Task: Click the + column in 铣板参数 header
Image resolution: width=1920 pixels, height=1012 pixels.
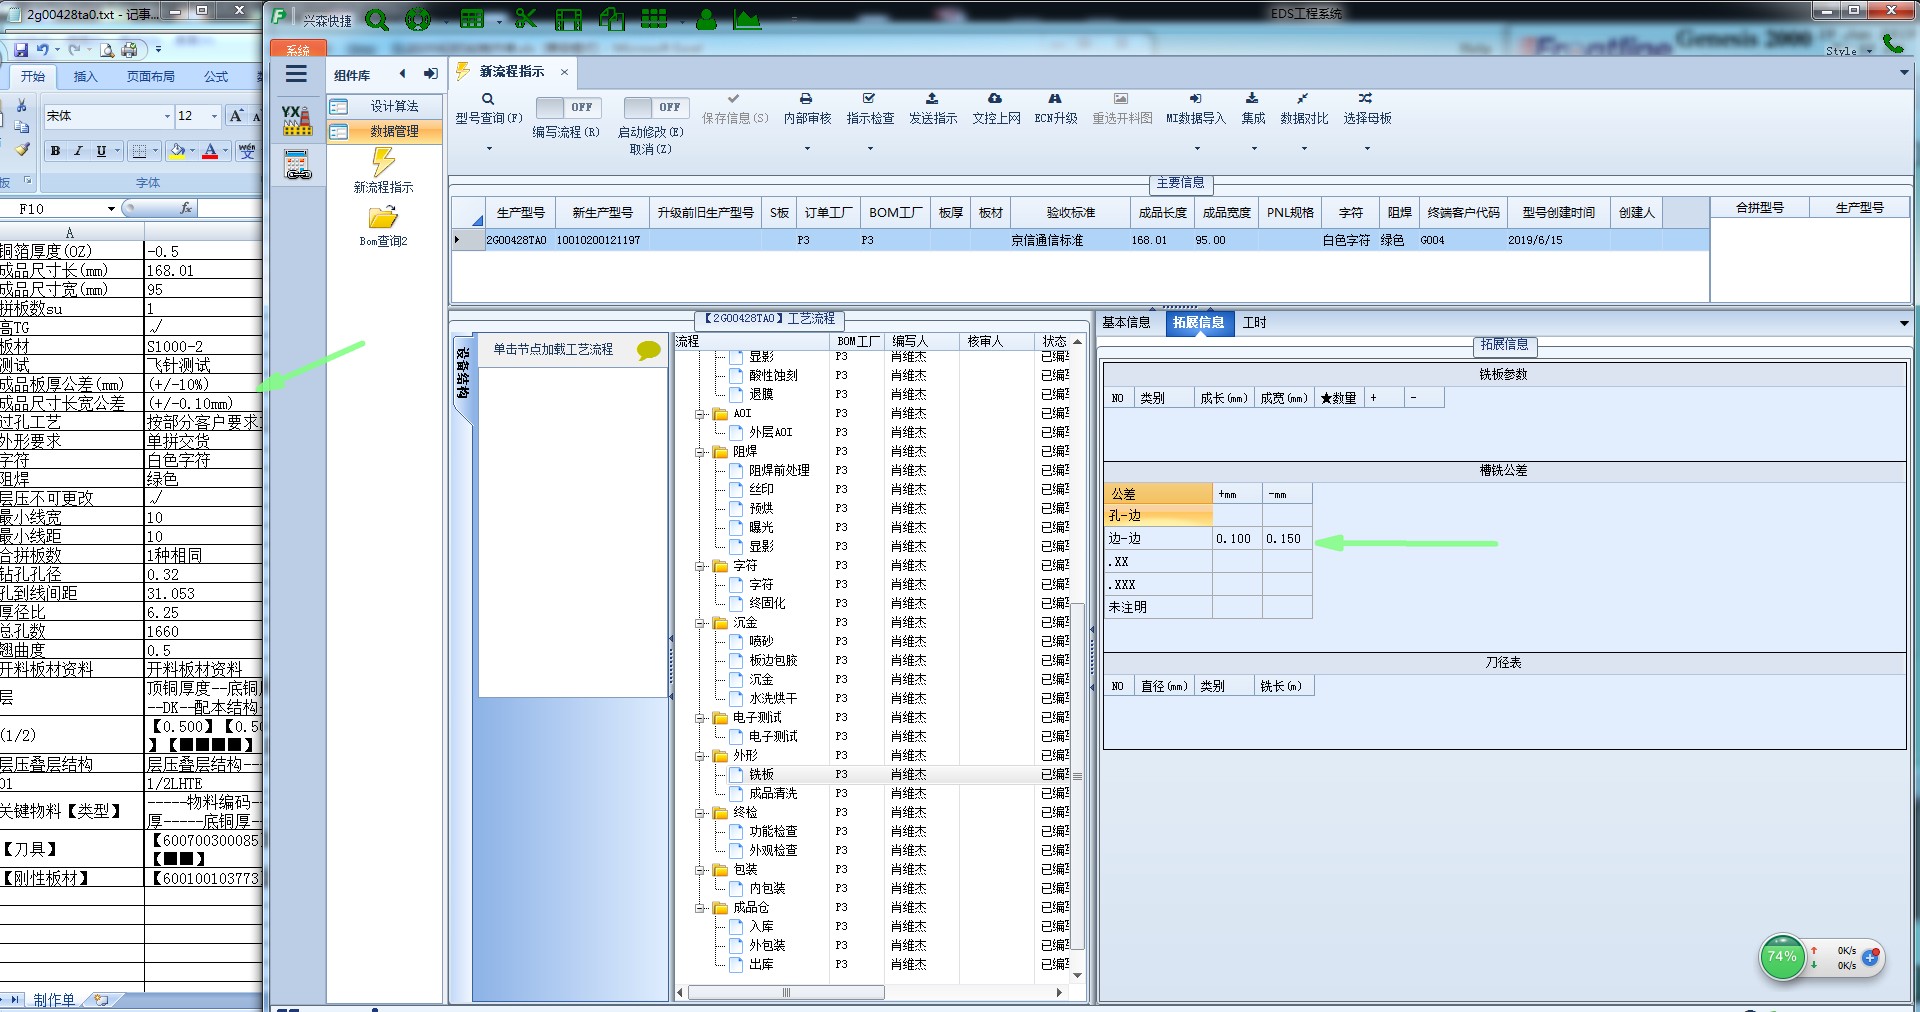Action: point(1383,398)
